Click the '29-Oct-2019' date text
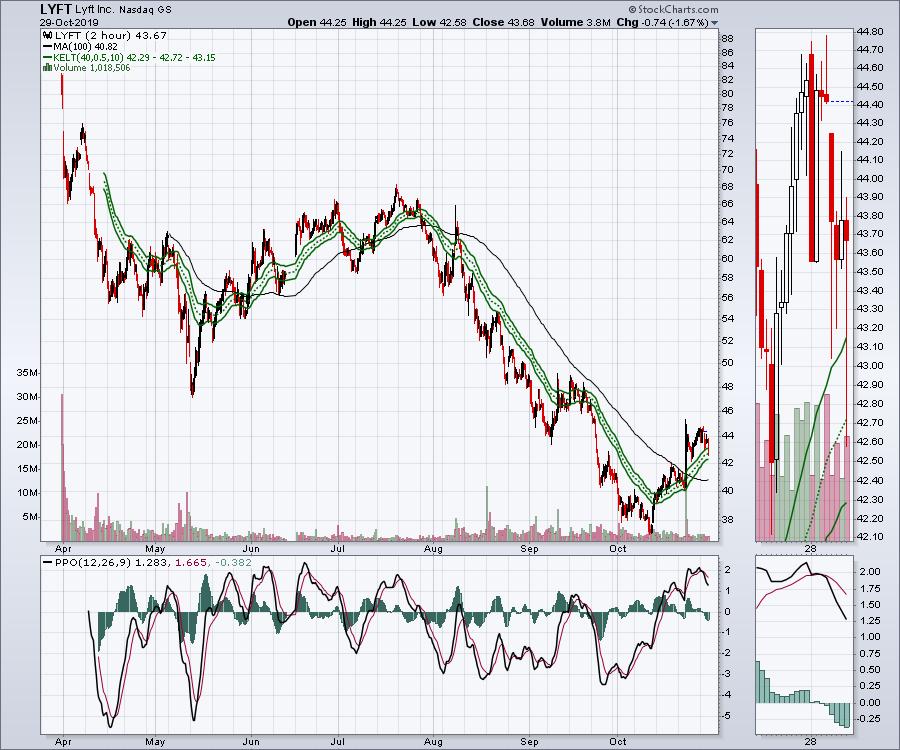 coord(69,23)
